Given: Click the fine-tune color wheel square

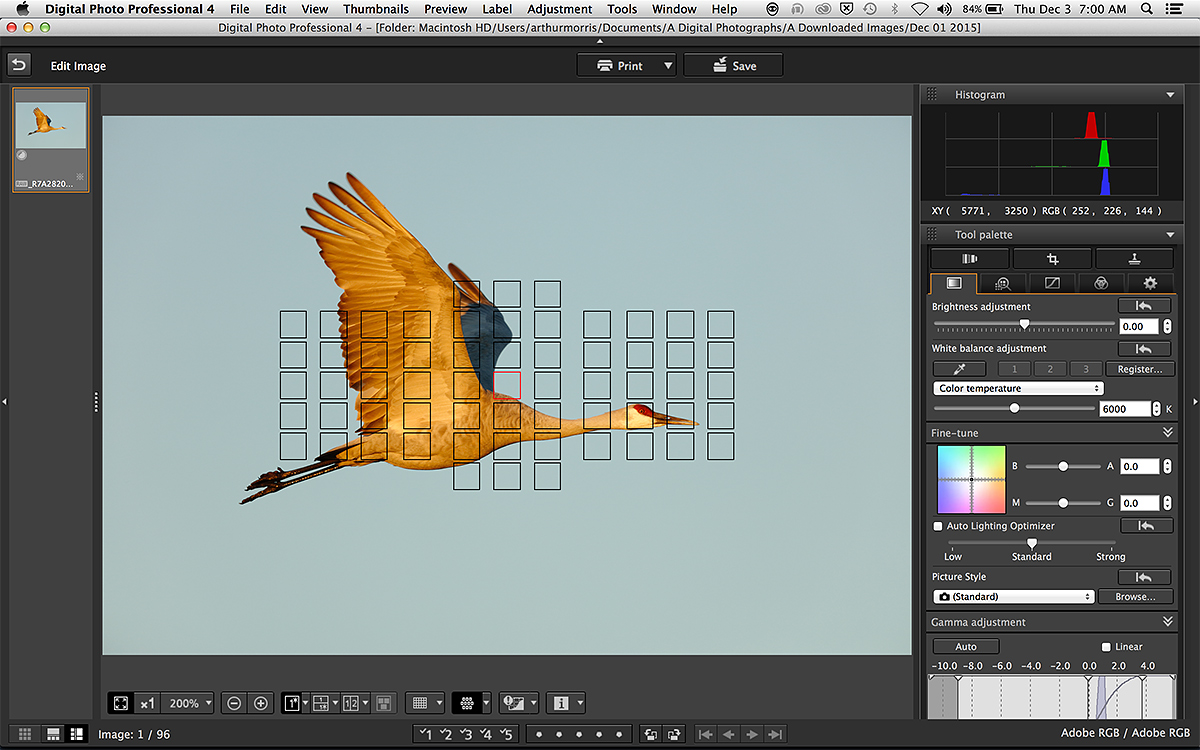Looking at the screenshot, I should [971, 479].
